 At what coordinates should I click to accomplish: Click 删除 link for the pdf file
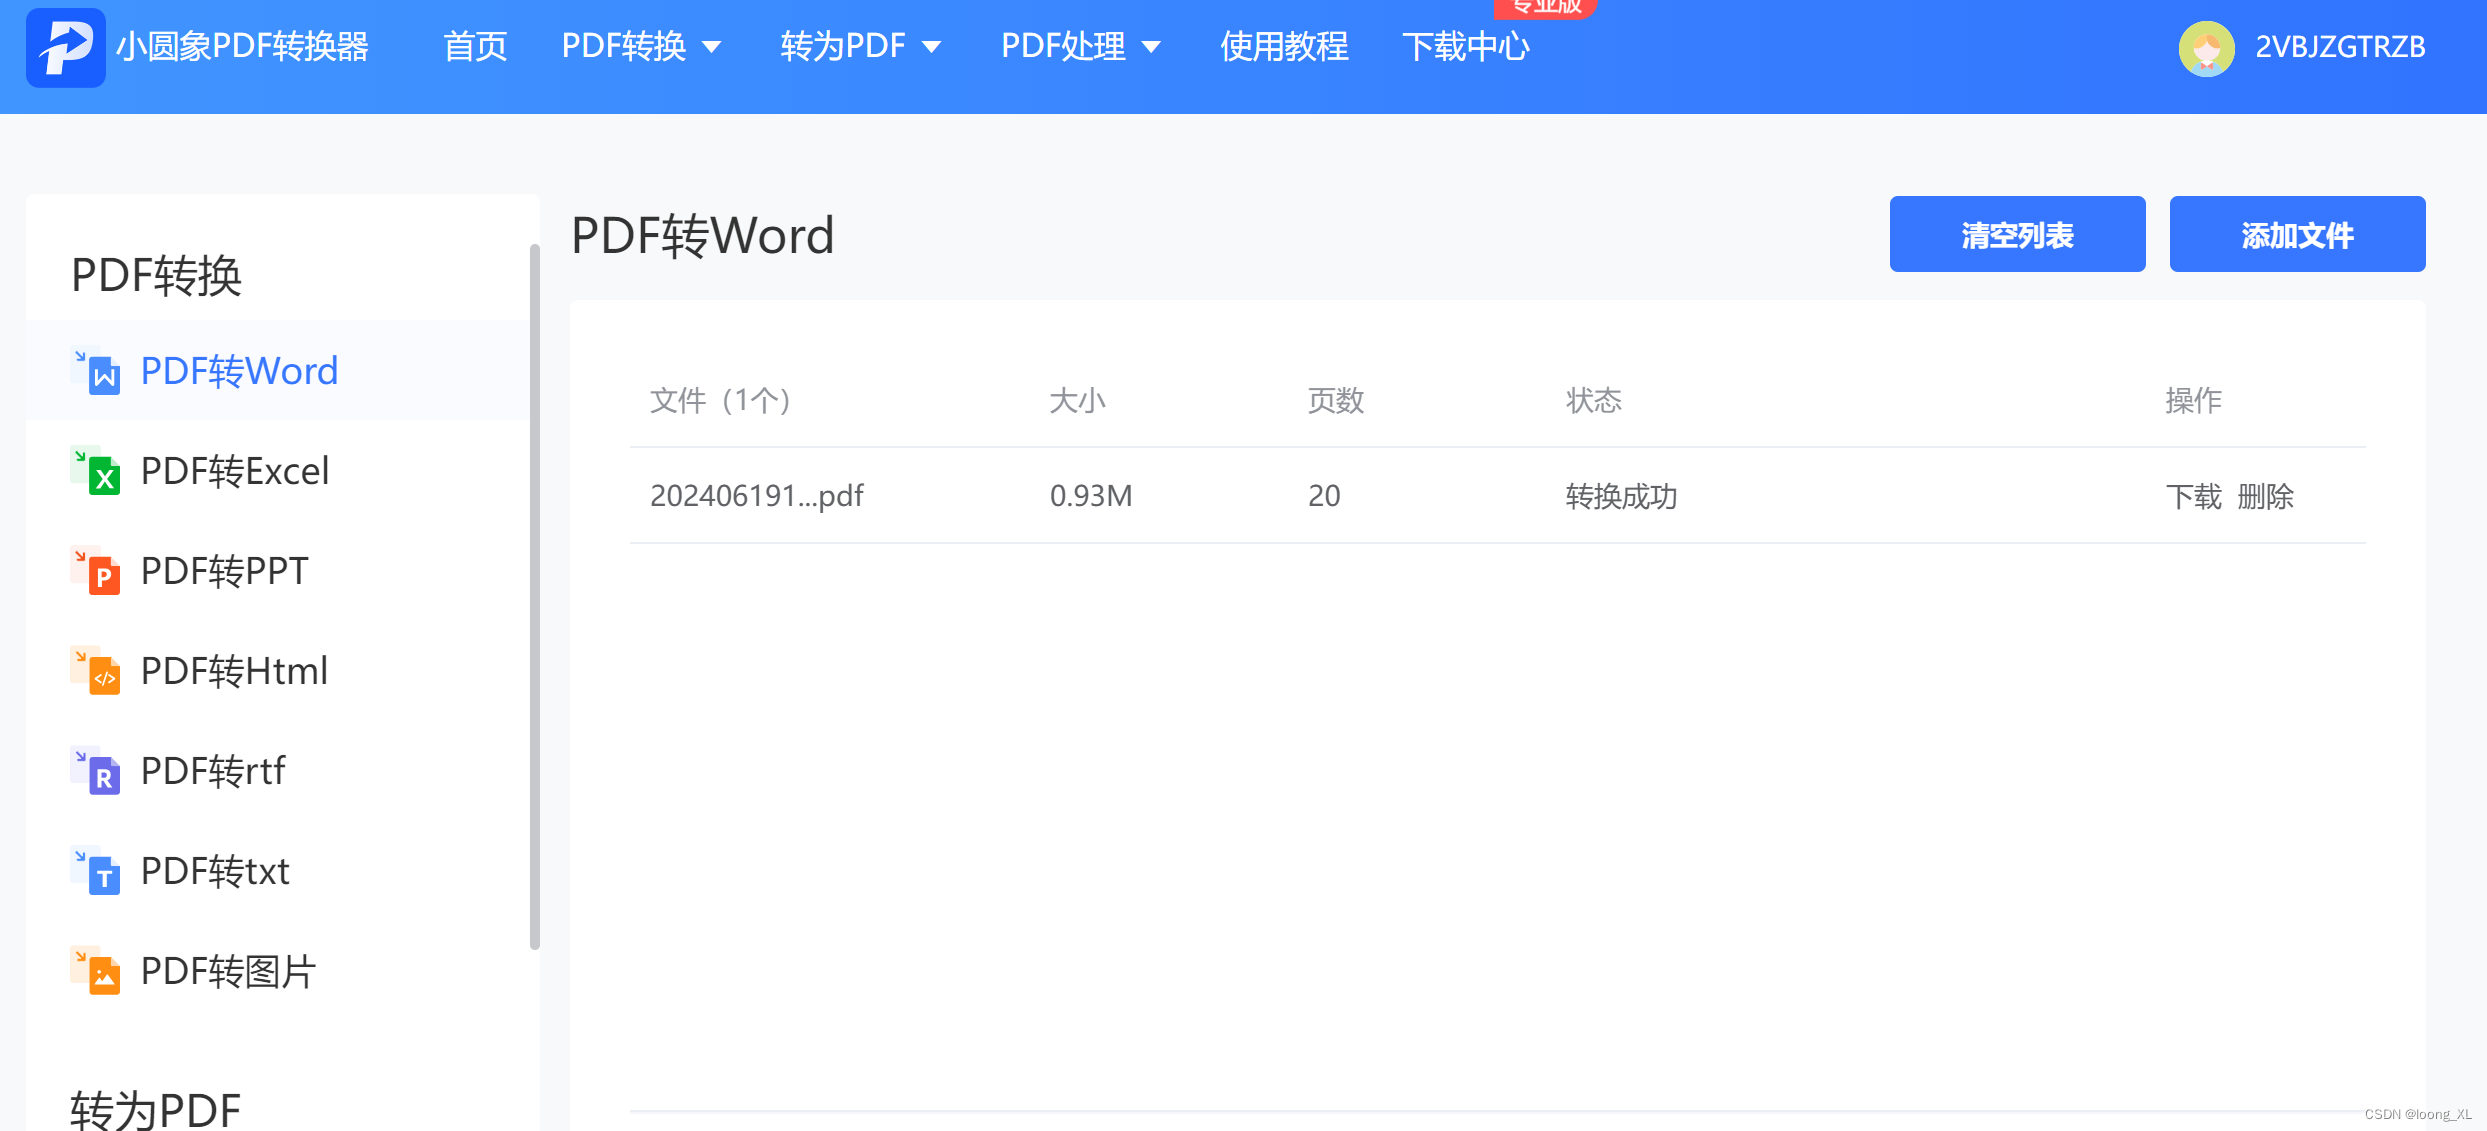pyautogui.click(x=2265, y=496)
